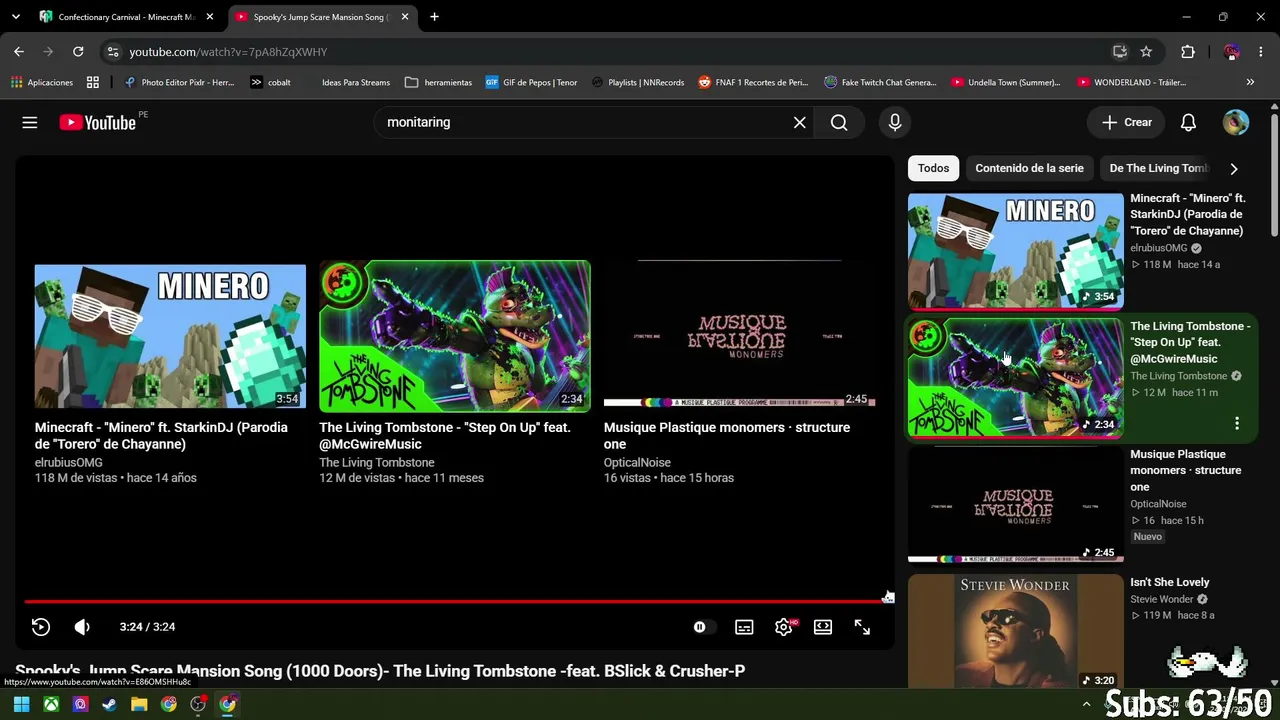Open the Photo Editor Pixlr bookmark
The height and width of the screenshot is (720, 1280).
click(x=179, y=82)
